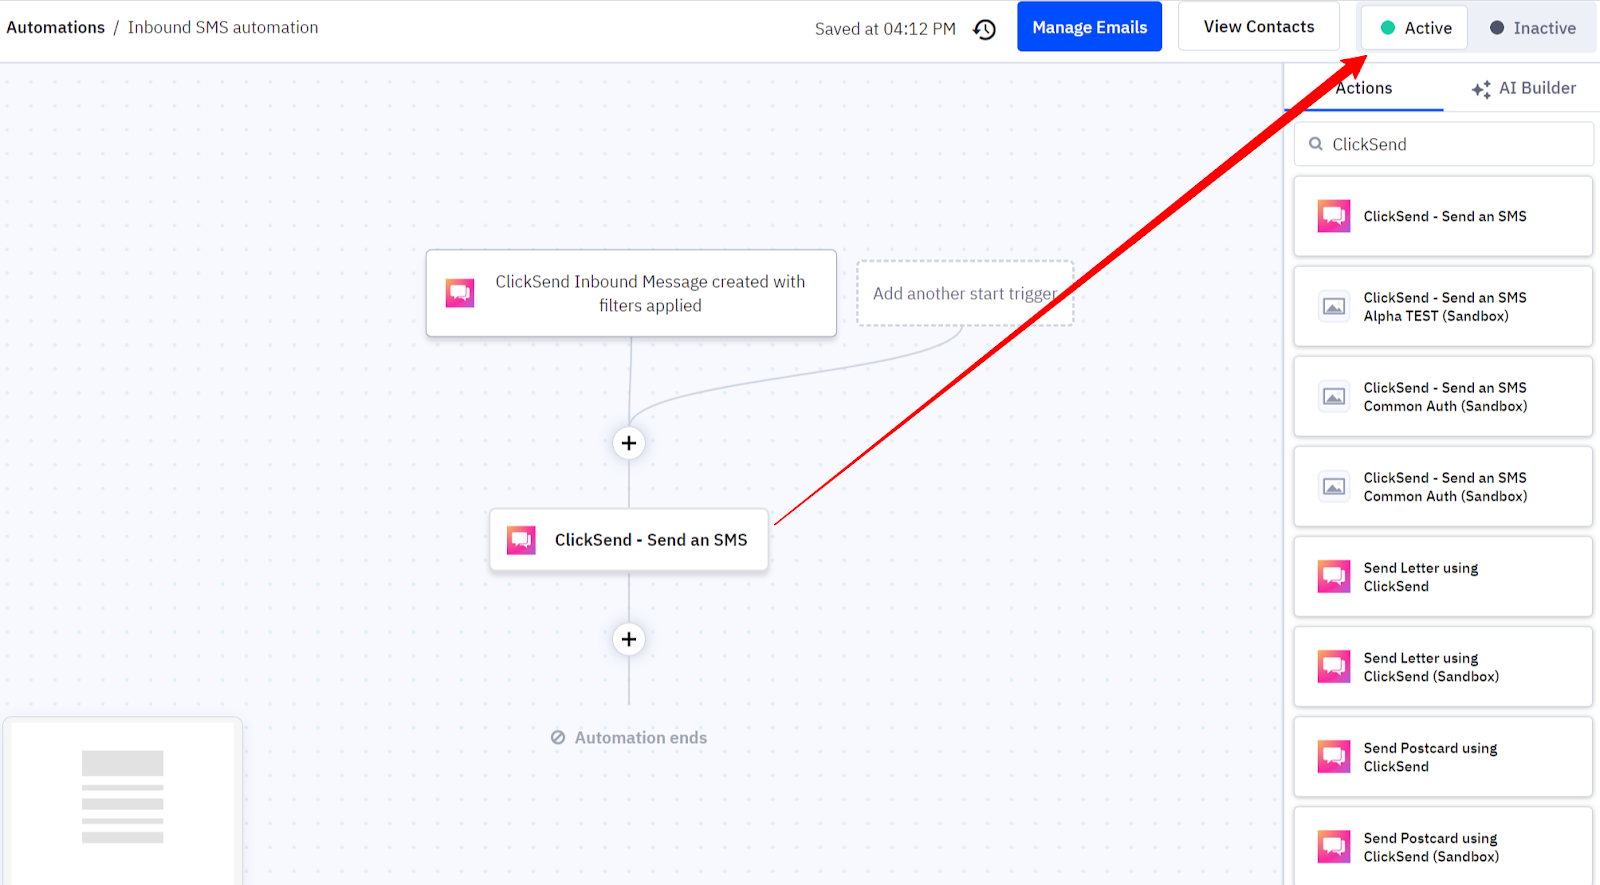Click the AI Builder sparkle icon
This screenshot has width=1600, height=885.
coord(1481,89)
